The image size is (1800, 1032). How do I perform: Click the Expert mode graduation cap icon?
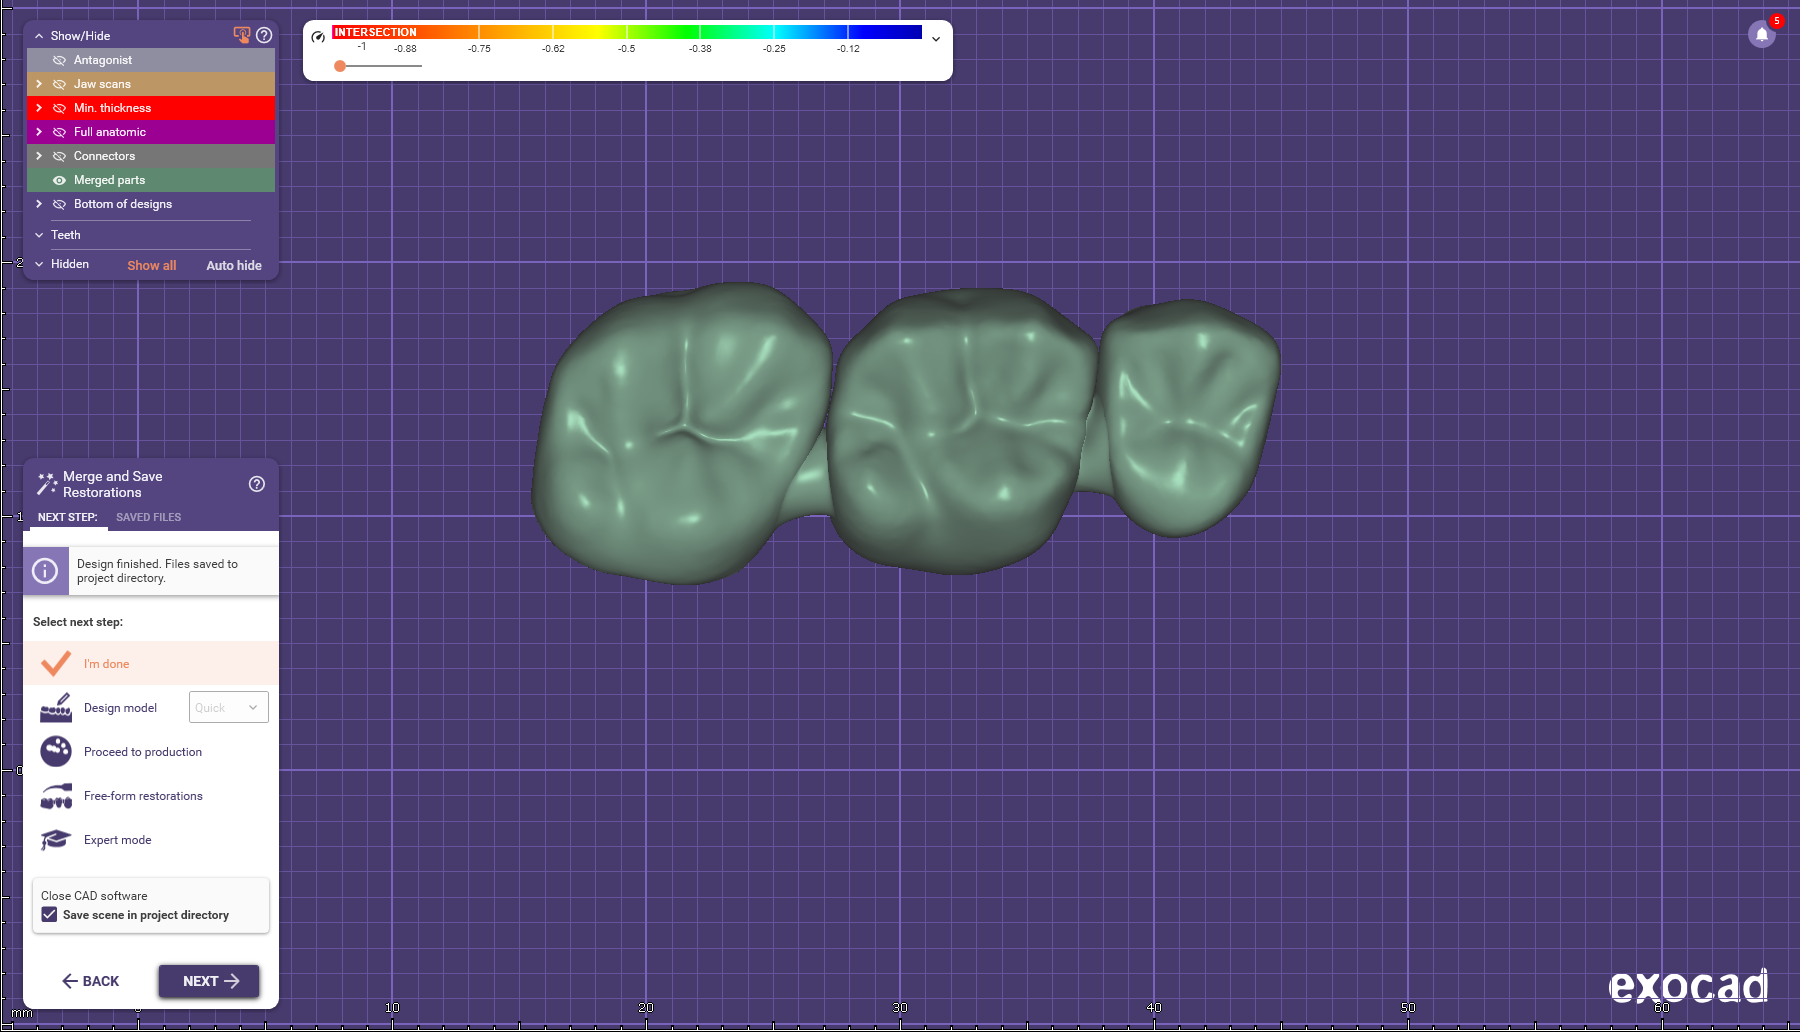[x=56, y=840]
